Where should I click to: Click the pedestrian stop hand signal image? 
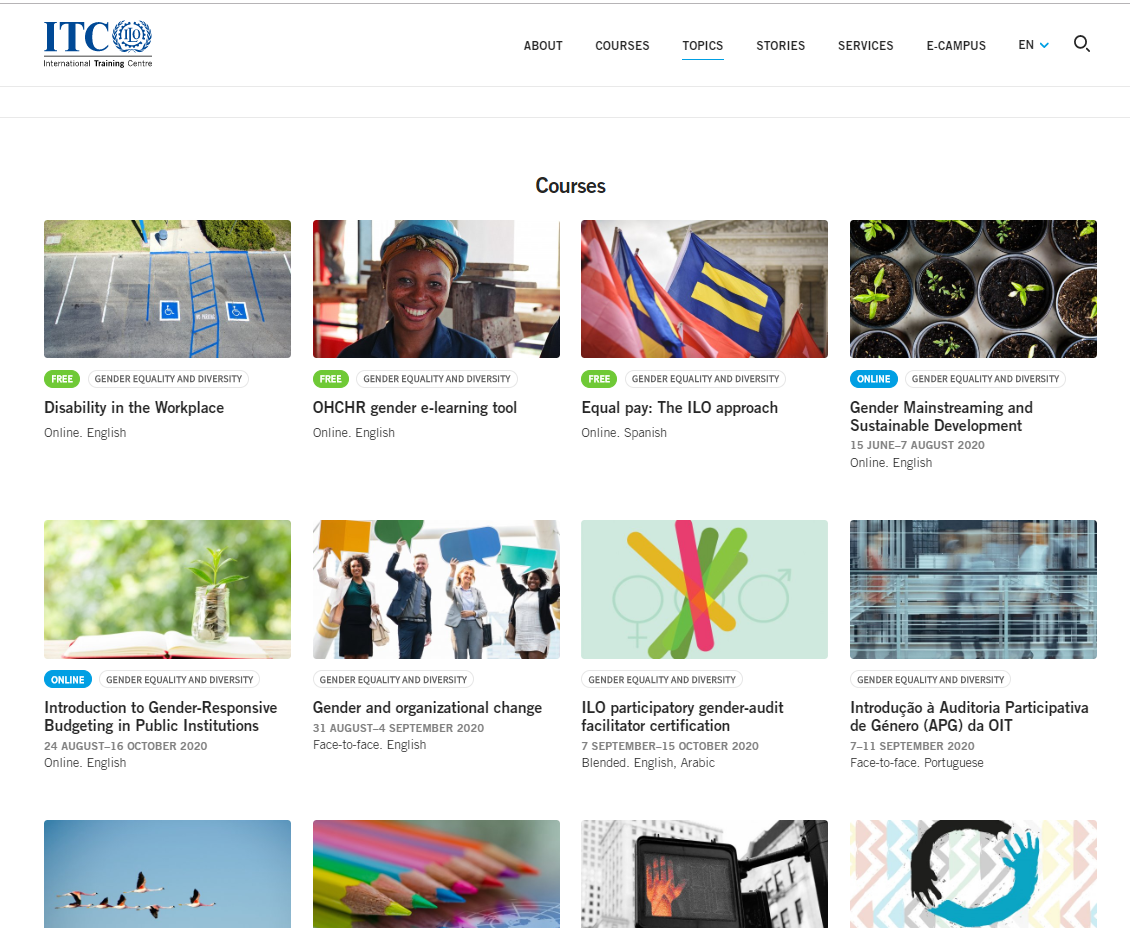(704, 873)
